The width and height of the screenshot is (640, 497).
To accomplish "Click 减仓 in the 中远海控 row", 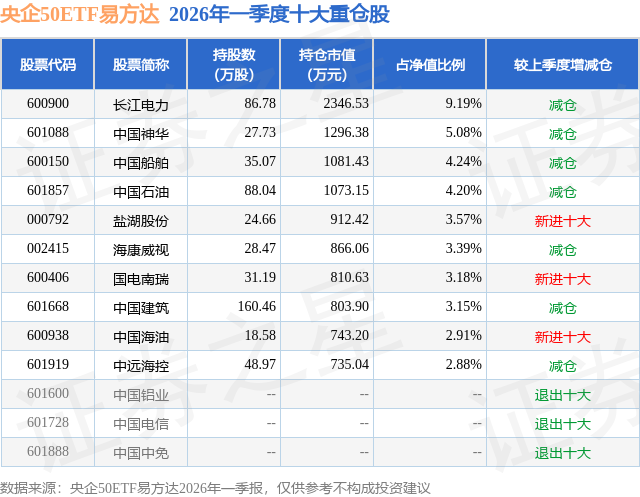I will pos(563,366).
